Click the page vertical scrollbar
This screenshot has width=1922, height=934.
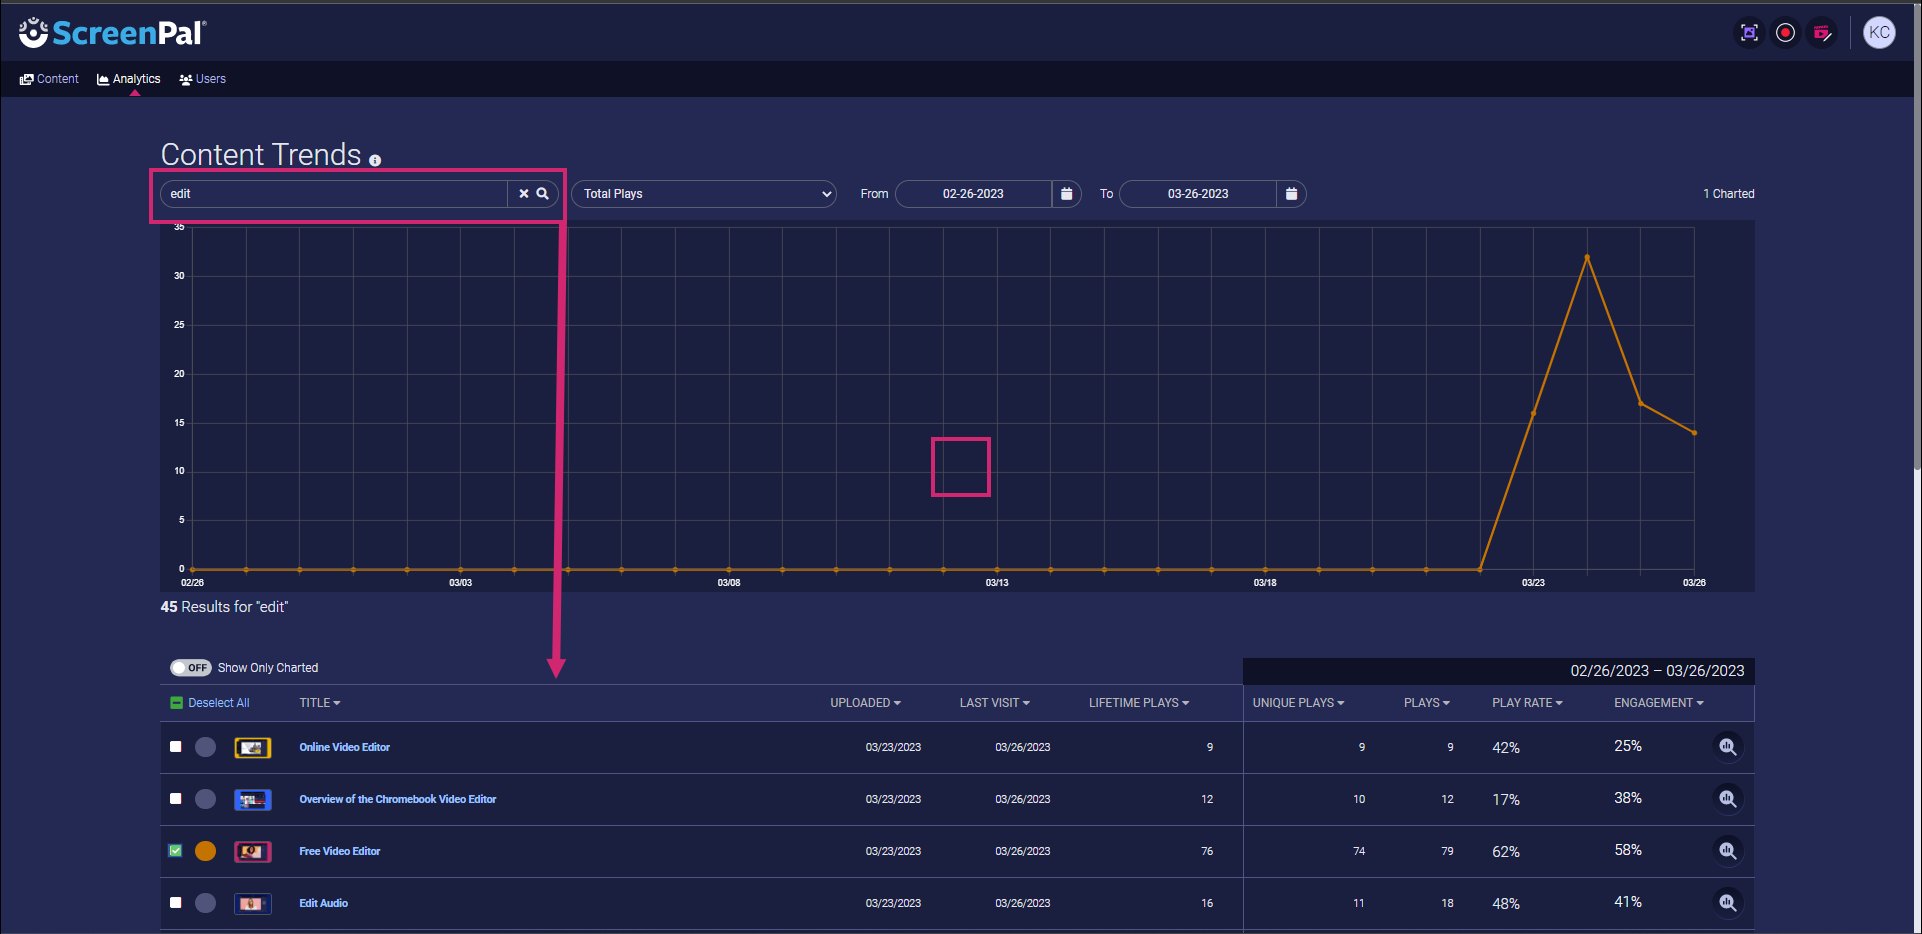1917,235
